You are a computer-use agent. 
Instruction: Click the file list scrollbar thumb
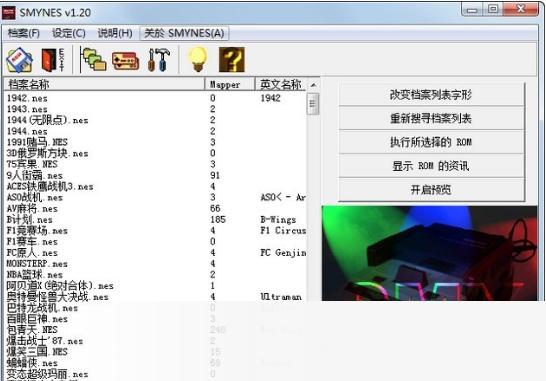click(312, 103)
